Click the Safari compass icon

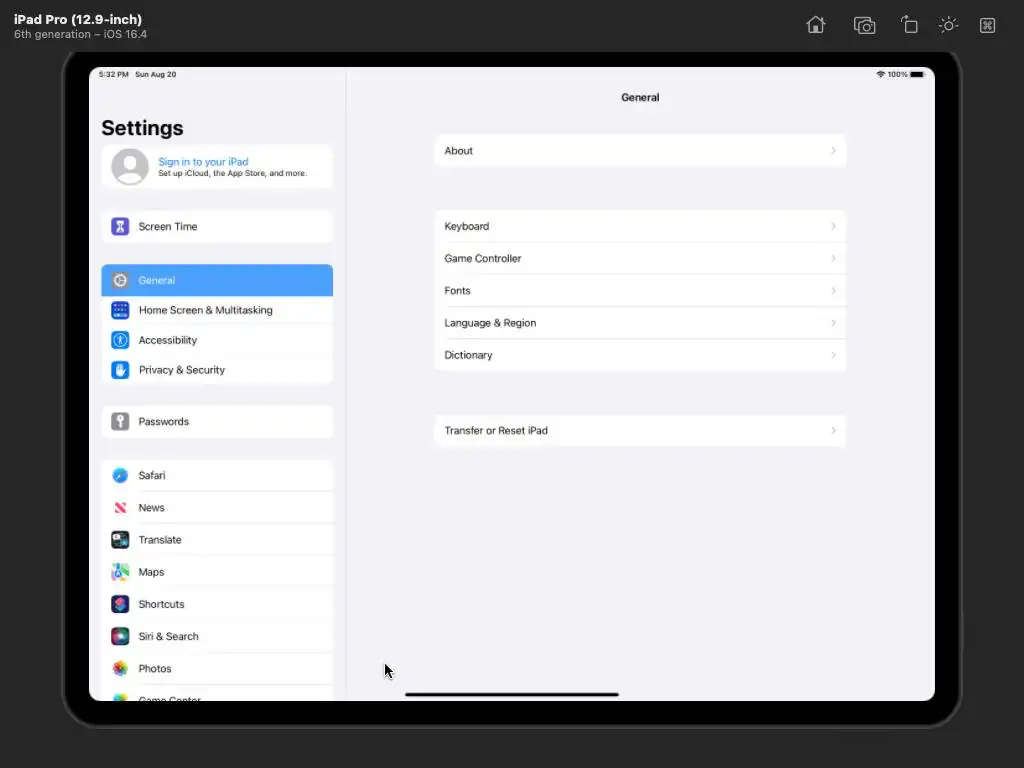click(120, 475)
